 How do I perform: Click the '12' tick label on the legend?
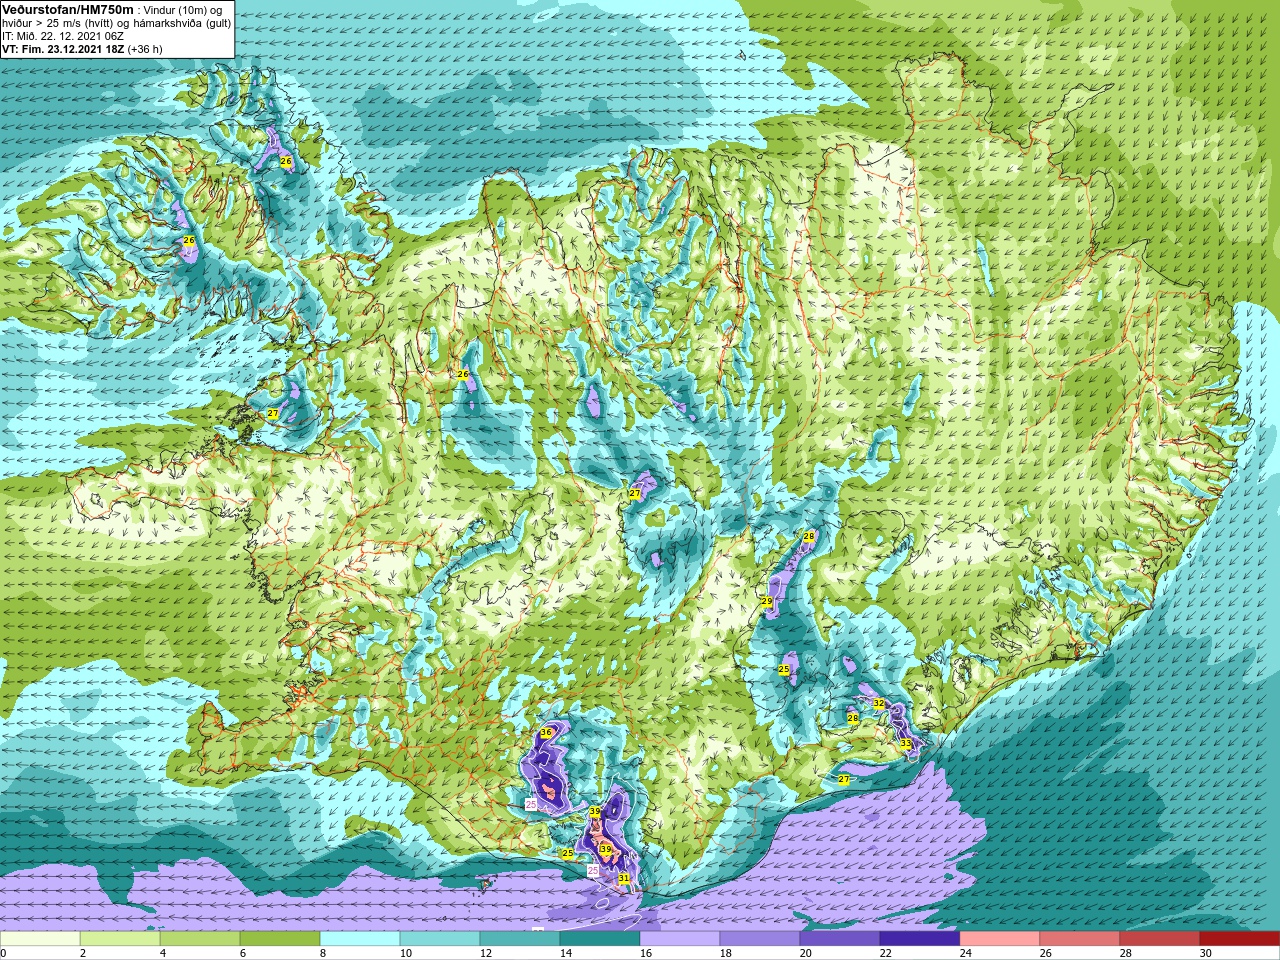coord(486,953)
